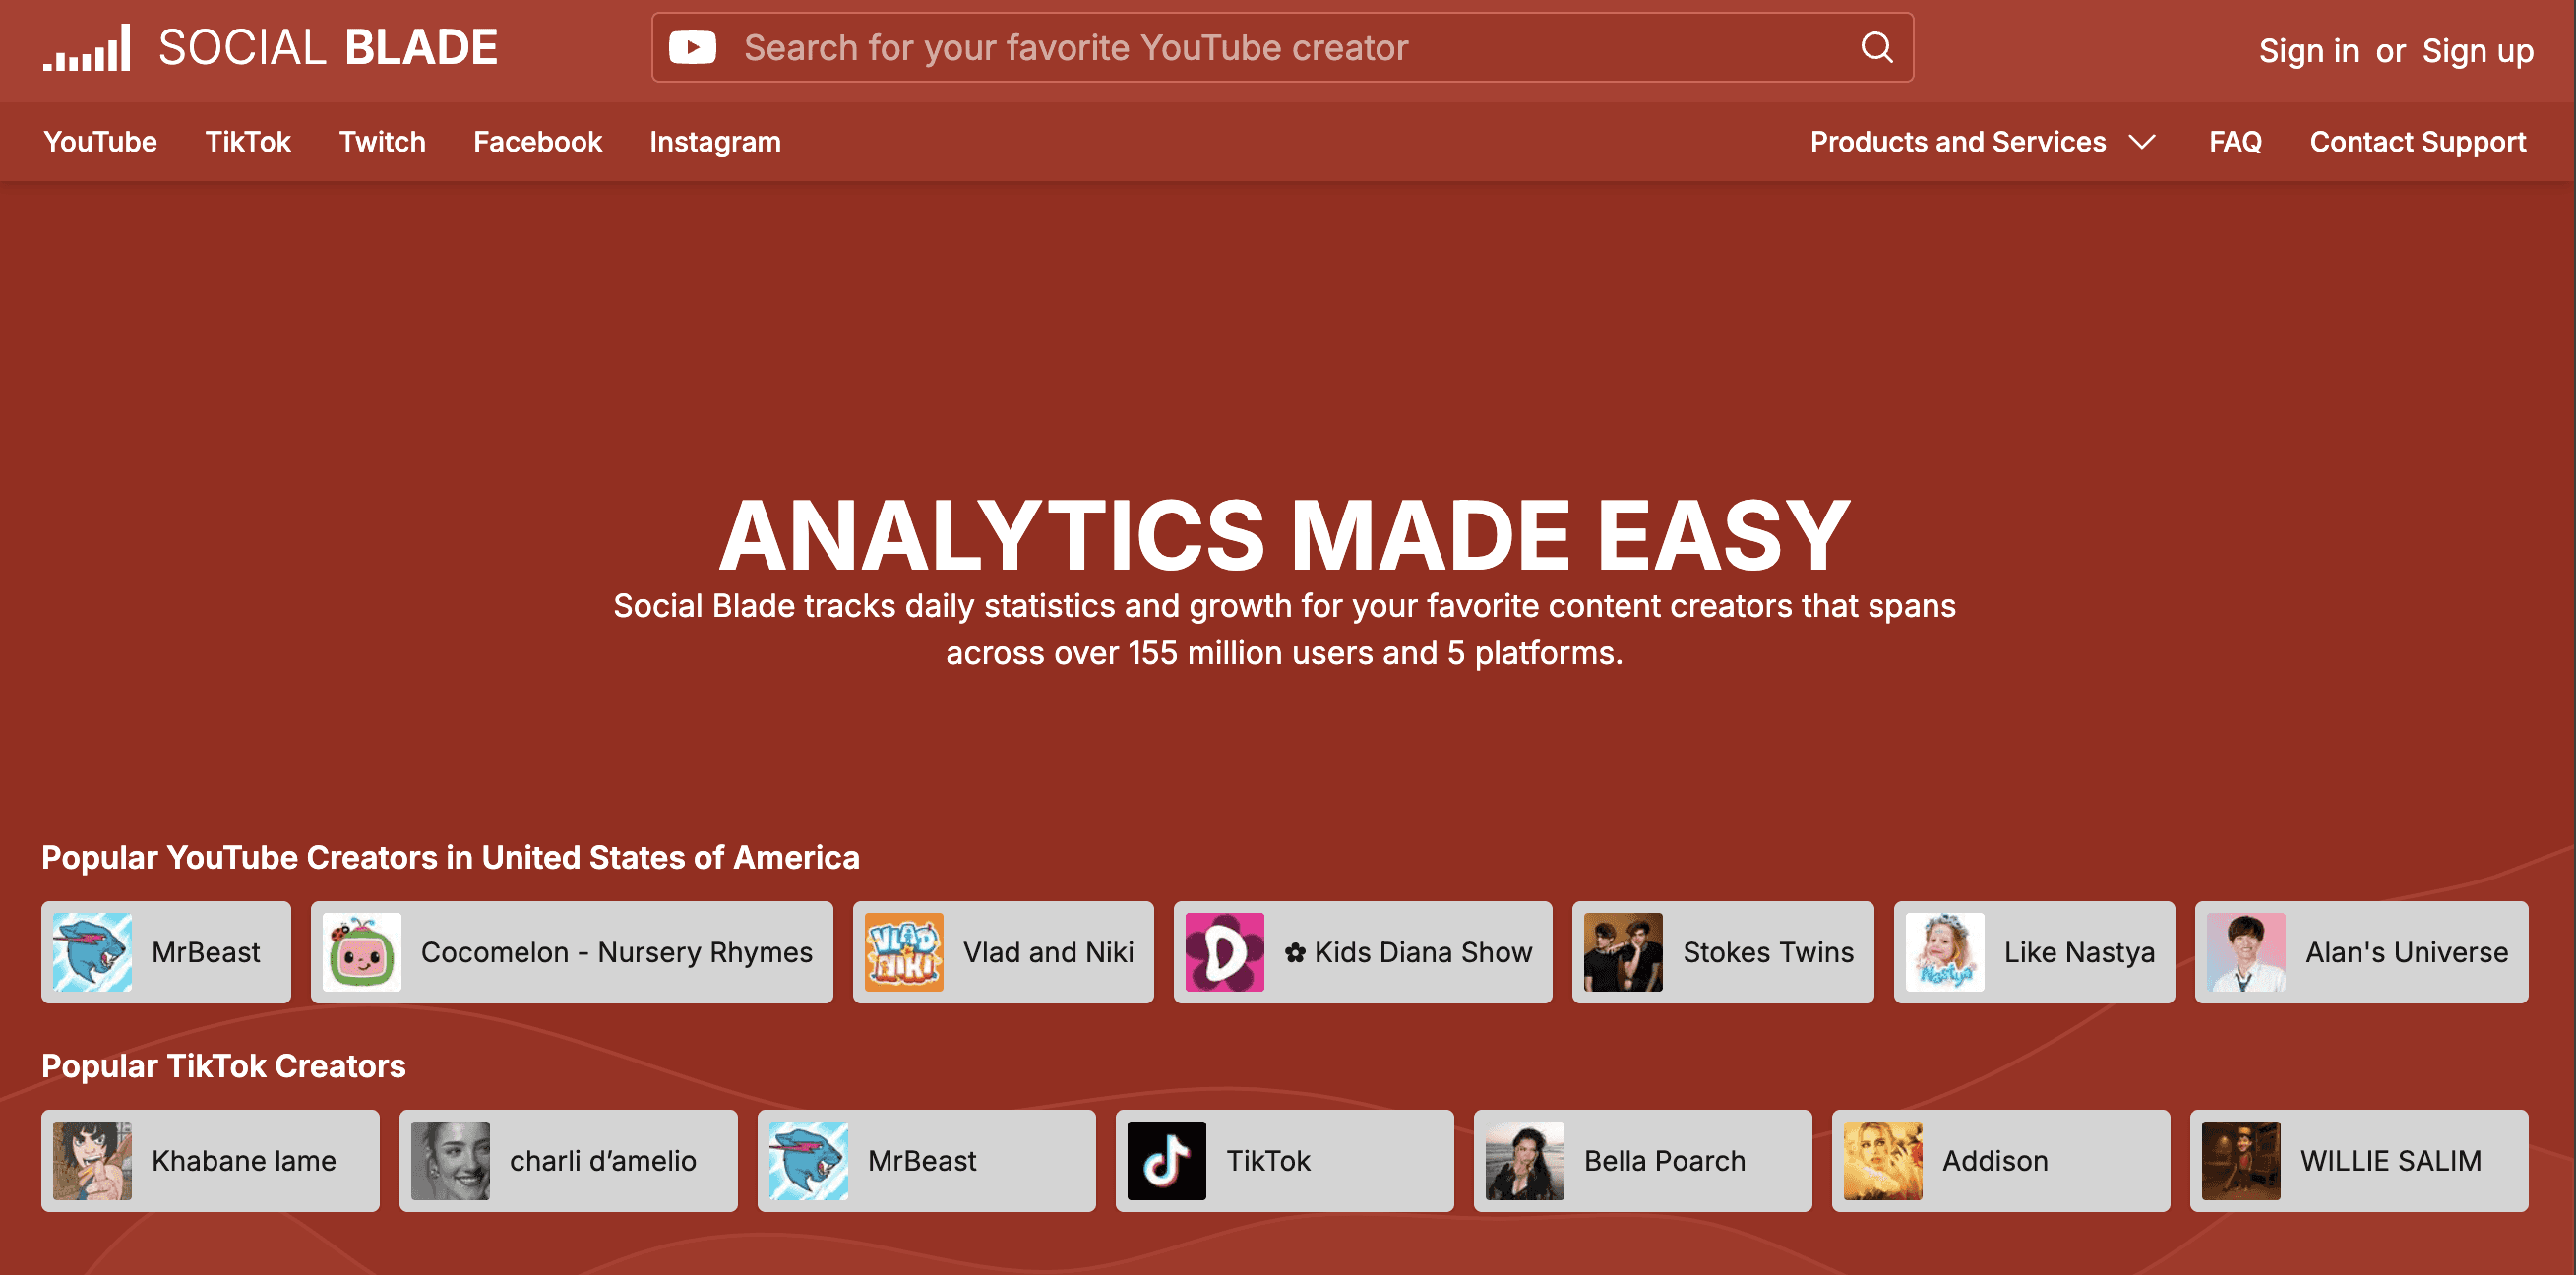This screenshot has height=1275, width=2576.
Task: Click the magnifying glass search icon
Action: (1876, 47)
